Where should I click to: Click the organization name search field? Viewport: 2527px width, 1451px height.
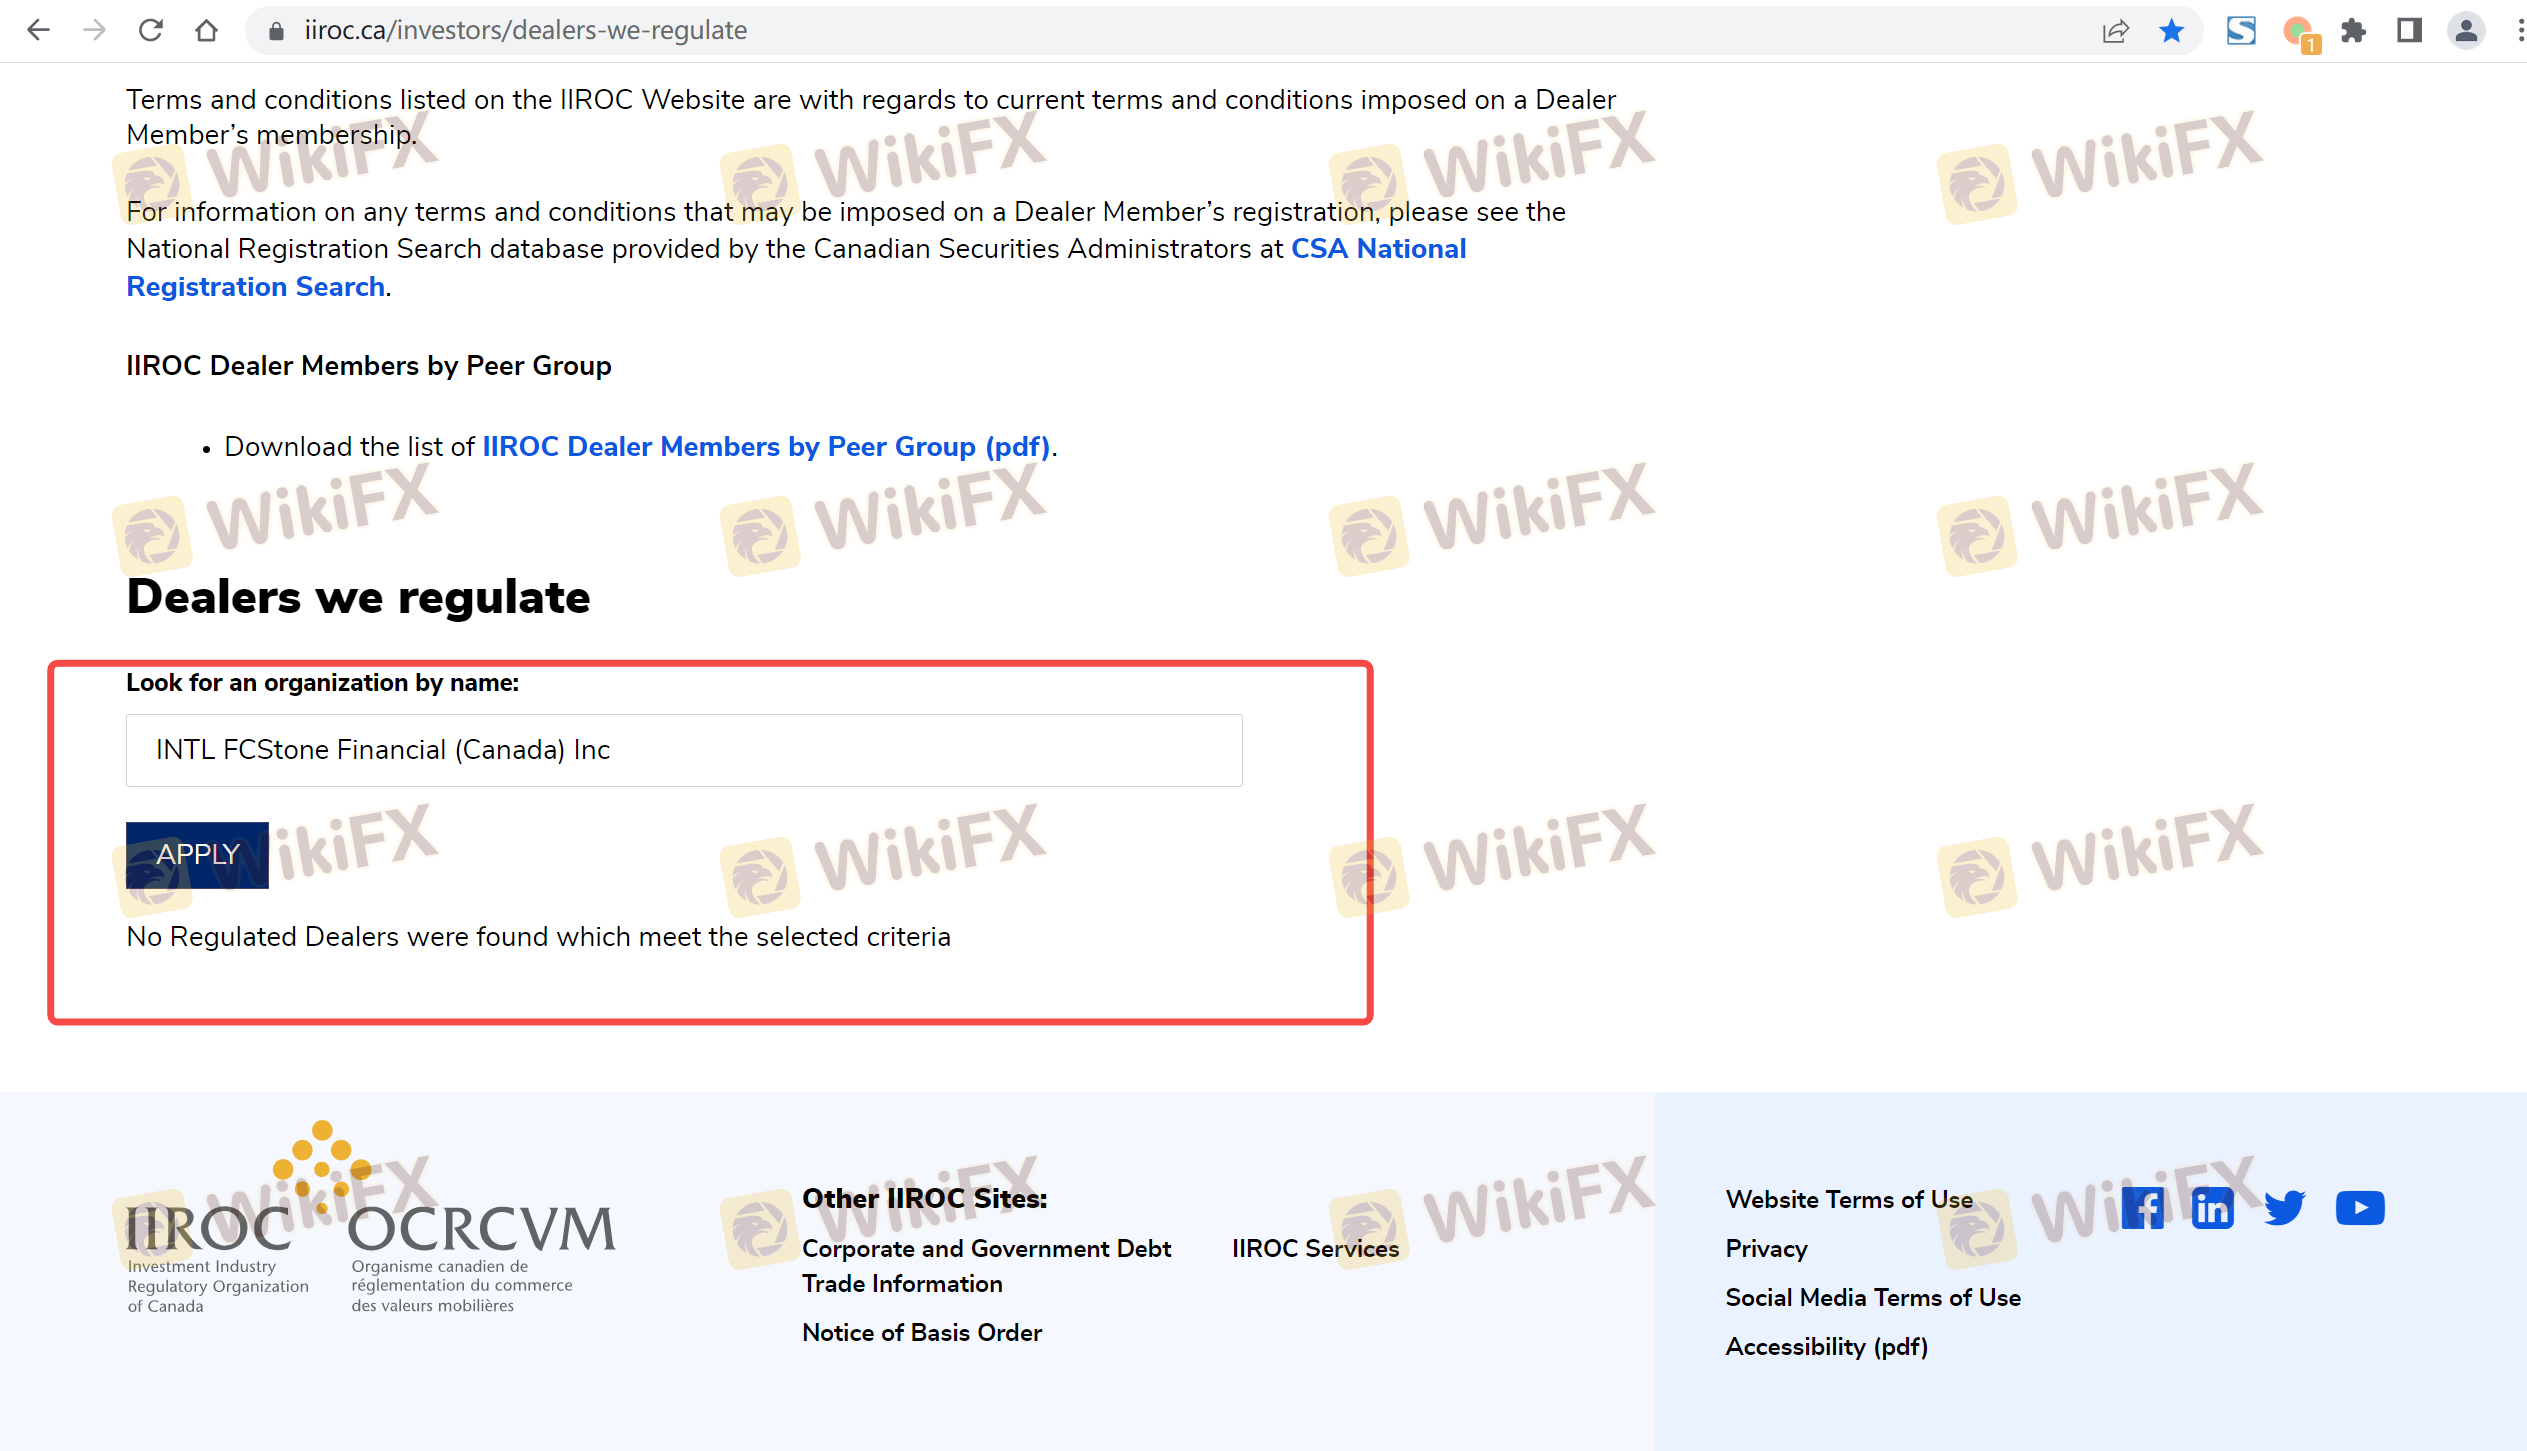coord(684,750)
